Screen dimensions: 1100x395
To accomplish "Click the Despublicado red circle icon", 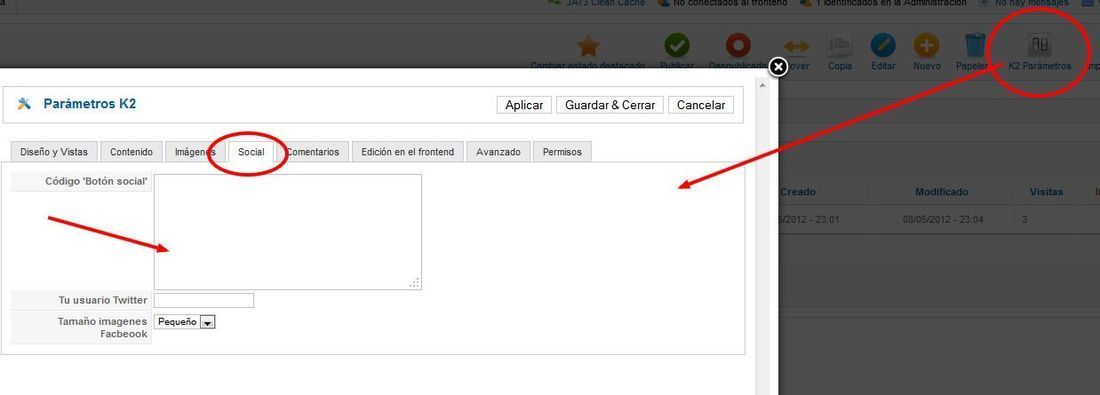I will [737, 46].
